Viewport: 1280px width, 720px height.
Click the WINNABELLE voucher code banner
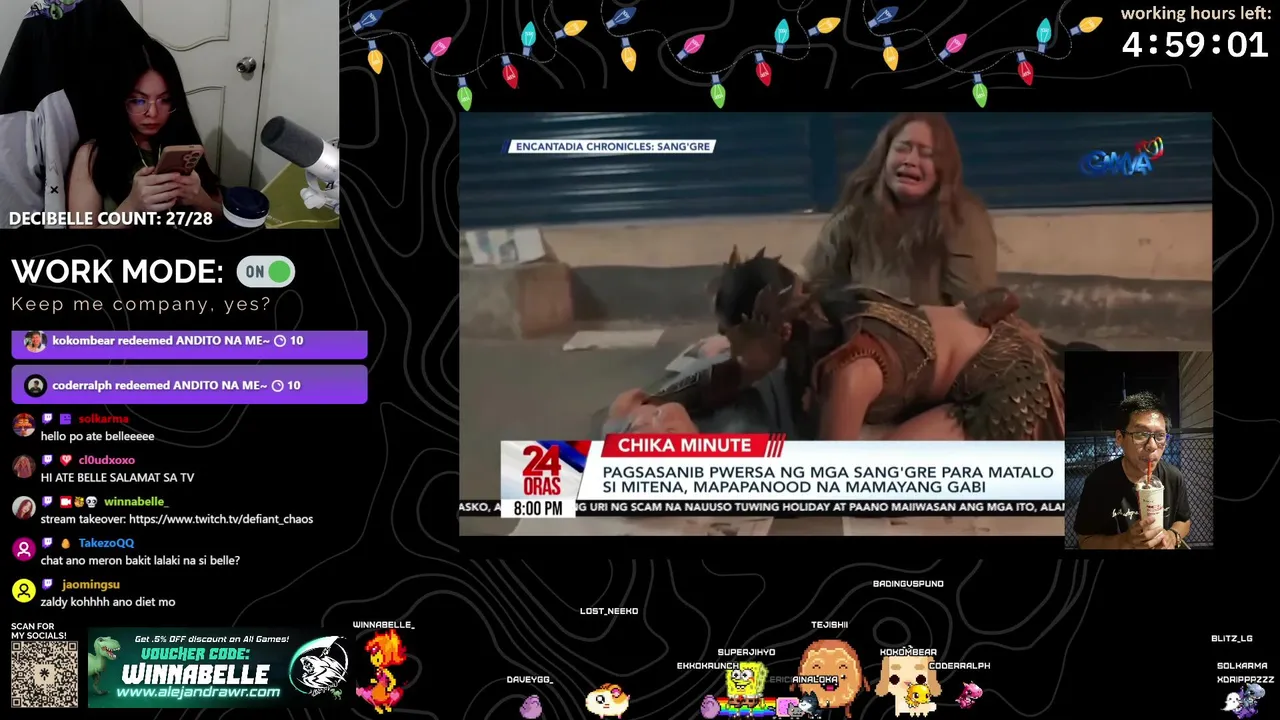point(218,668)
